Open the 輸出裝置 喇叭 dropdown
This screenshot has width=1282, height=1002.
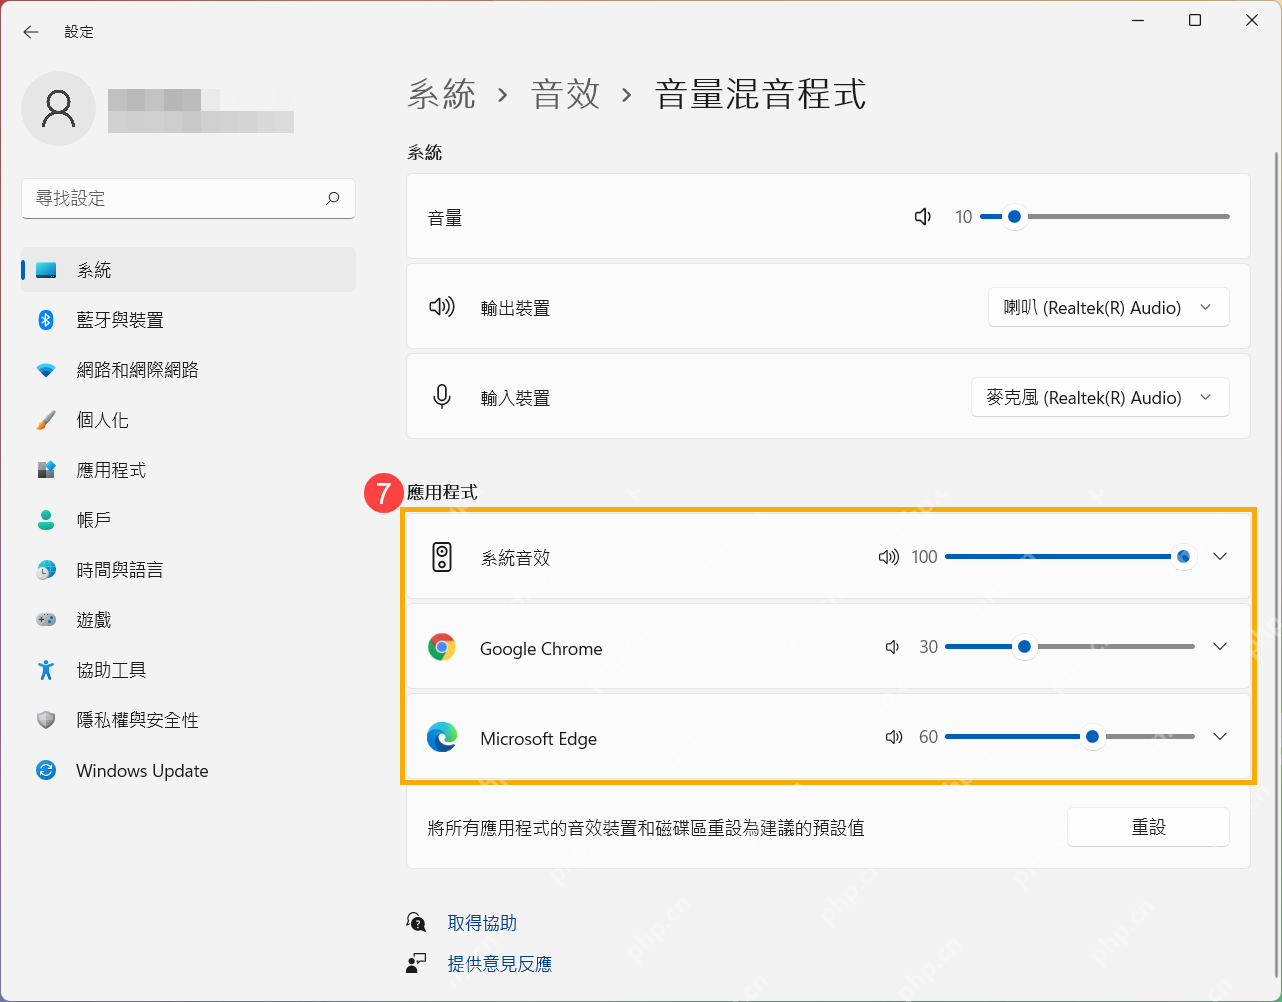(x=1109, y=308)
